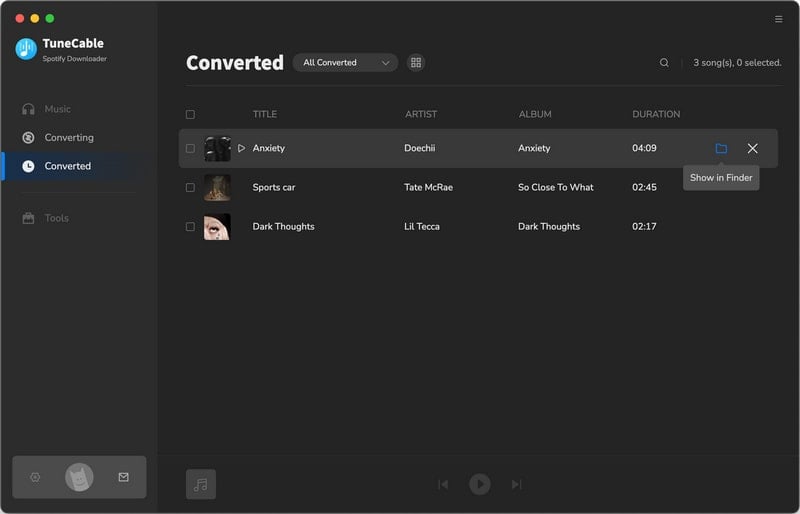Viewport: 800px width, 514px height.
Task: Click artist name Tate McRae
Action: (428, 187)
